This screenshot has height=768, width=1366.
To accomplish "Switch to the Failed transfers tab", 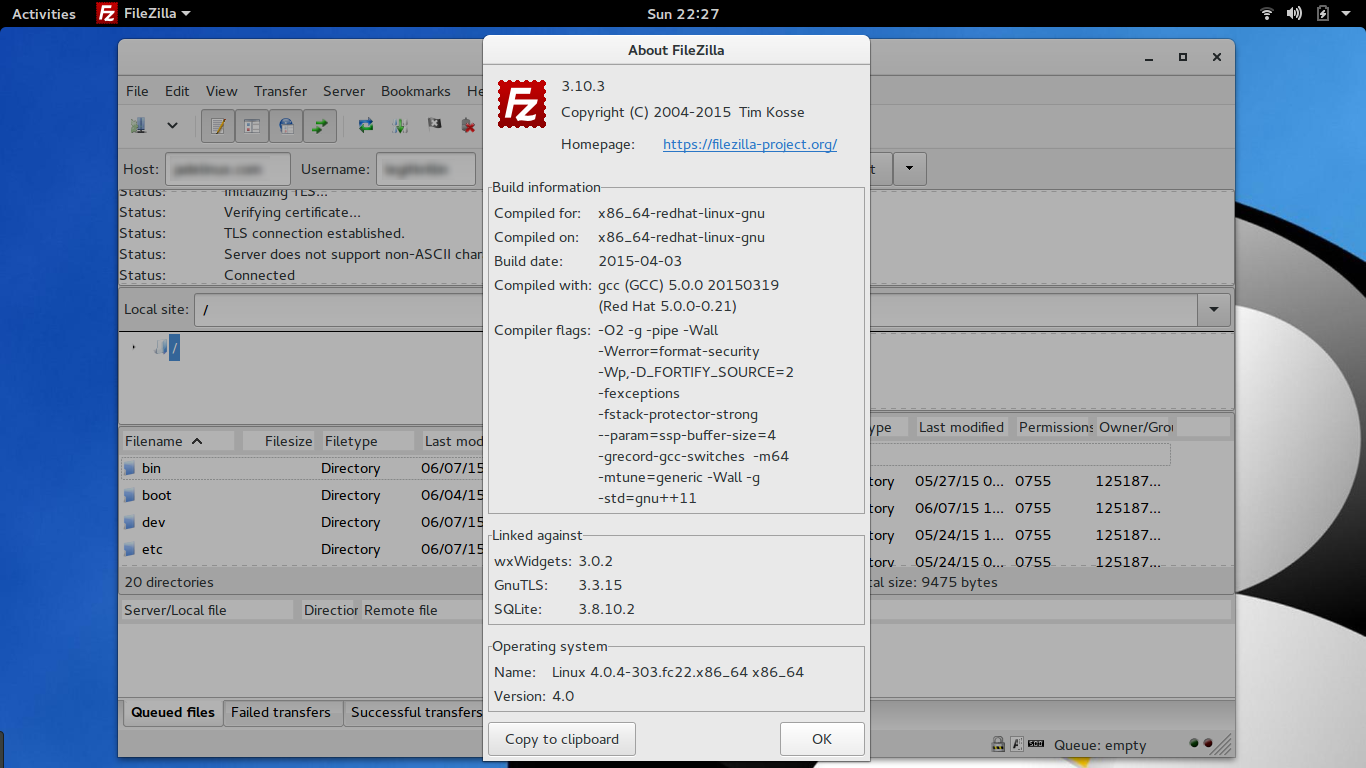I will (x=281, y=712).
